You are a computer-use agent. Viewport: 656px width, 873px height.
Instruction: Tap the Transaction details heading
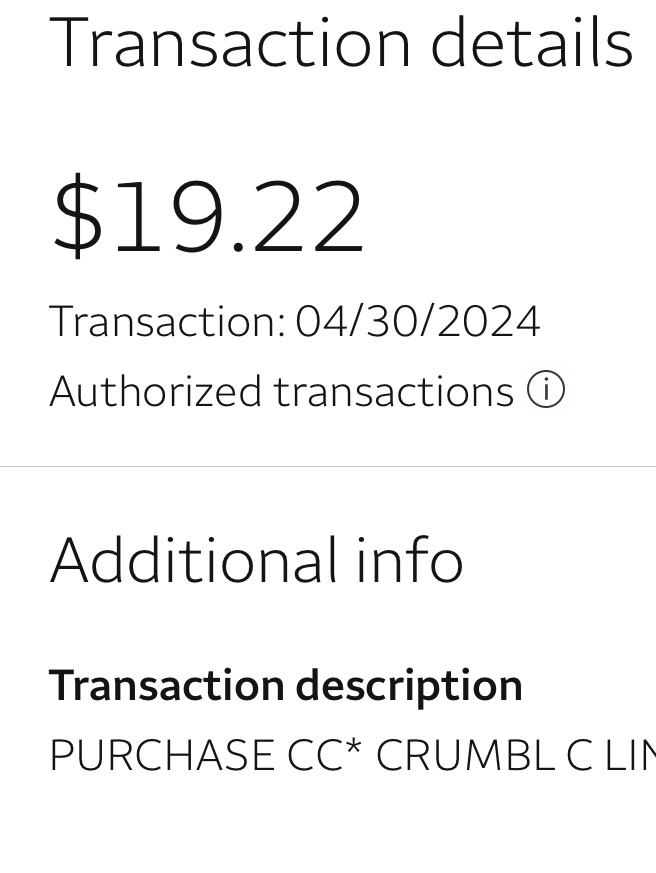pos(340,42)
